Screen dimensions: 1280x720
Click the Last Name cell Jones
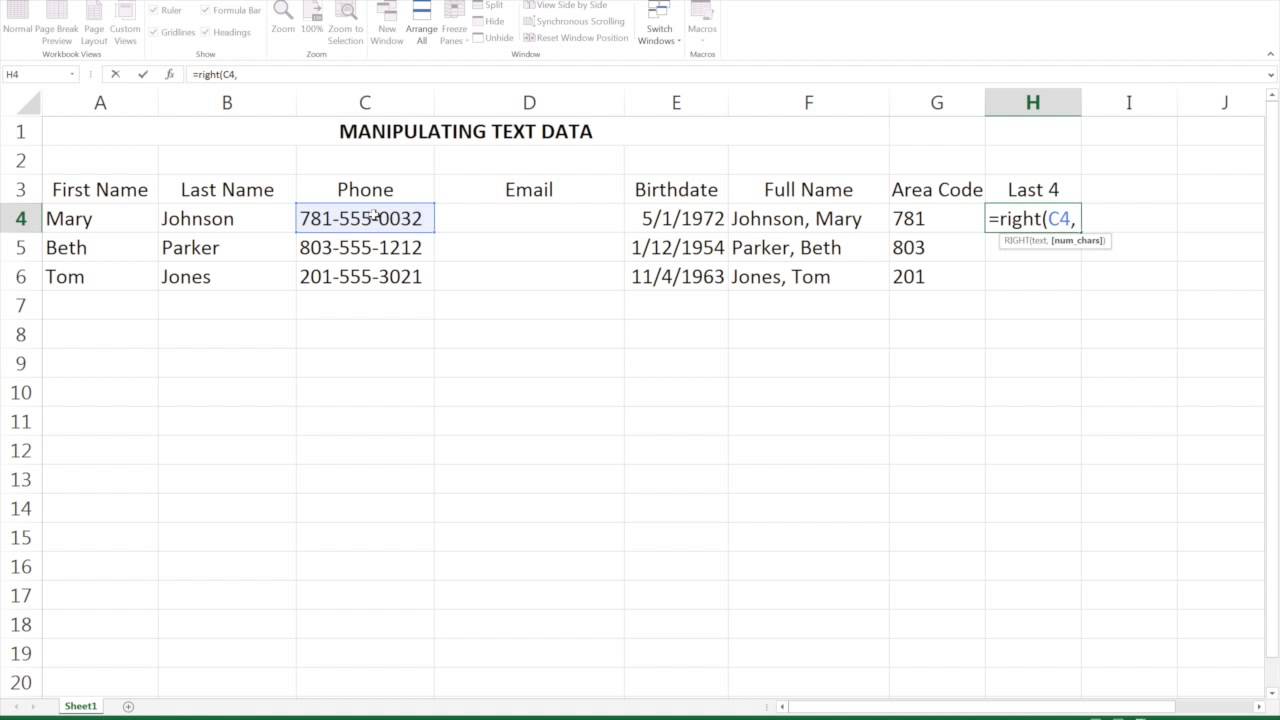pyautogui.click(x=227, y=276)
